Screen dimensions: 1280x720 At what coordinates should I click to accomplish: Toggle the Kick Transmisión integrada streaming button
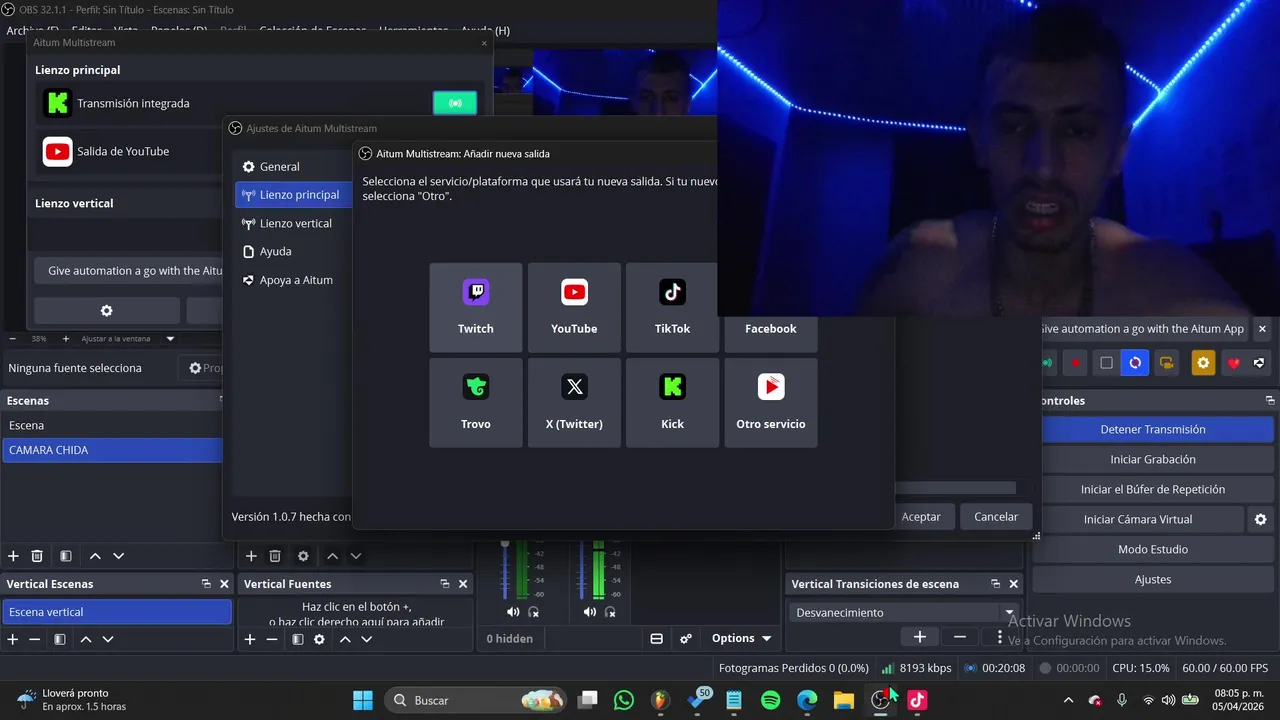[x=455, y=103]
